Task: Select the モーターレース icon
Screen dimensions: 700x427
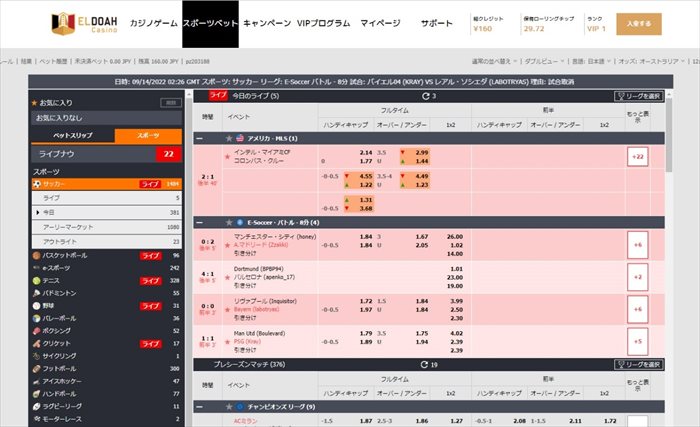Action: pos(37,419)
